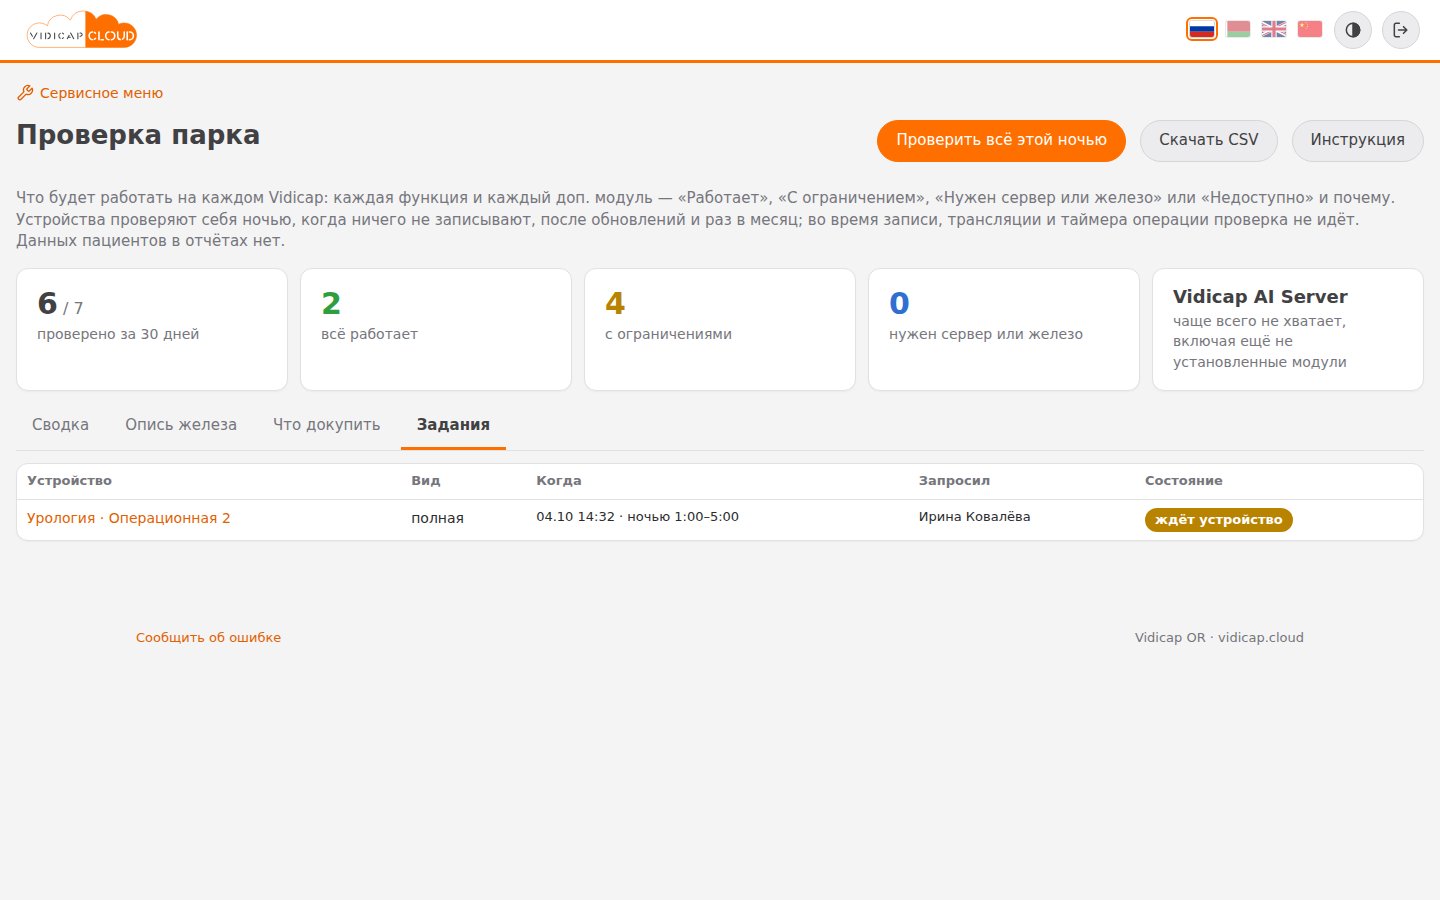1440x900 pixels.
Task: Toggle the contrast theme button
Action: point(1353,30)
